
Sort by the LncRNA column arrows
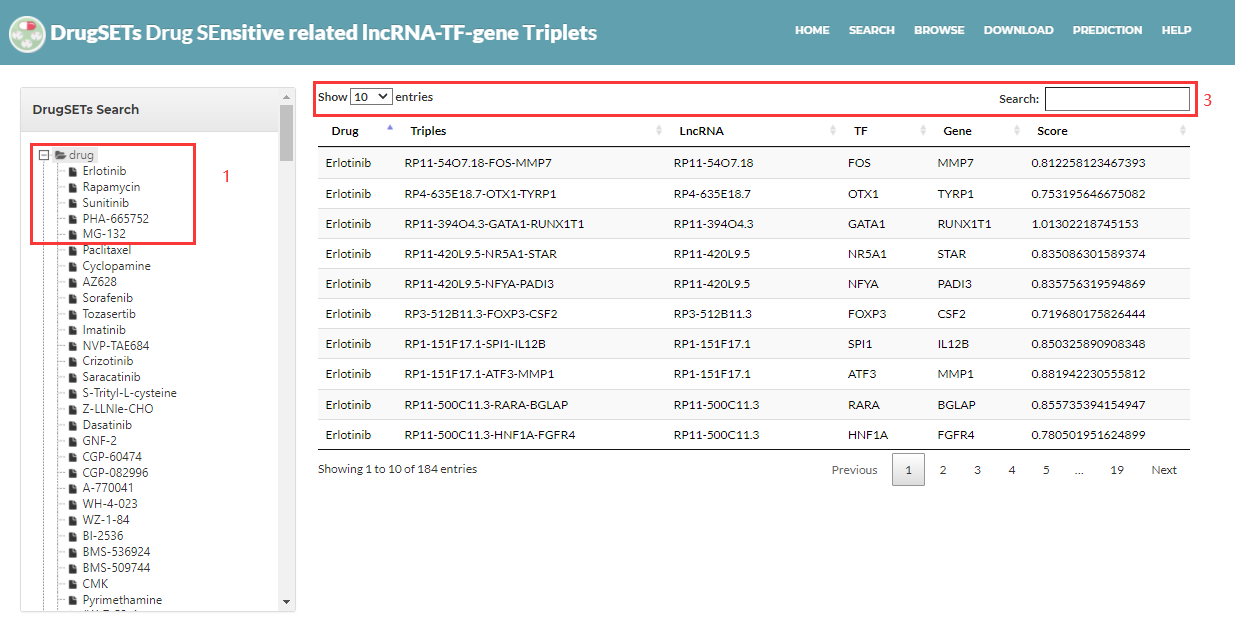(833, 131)
